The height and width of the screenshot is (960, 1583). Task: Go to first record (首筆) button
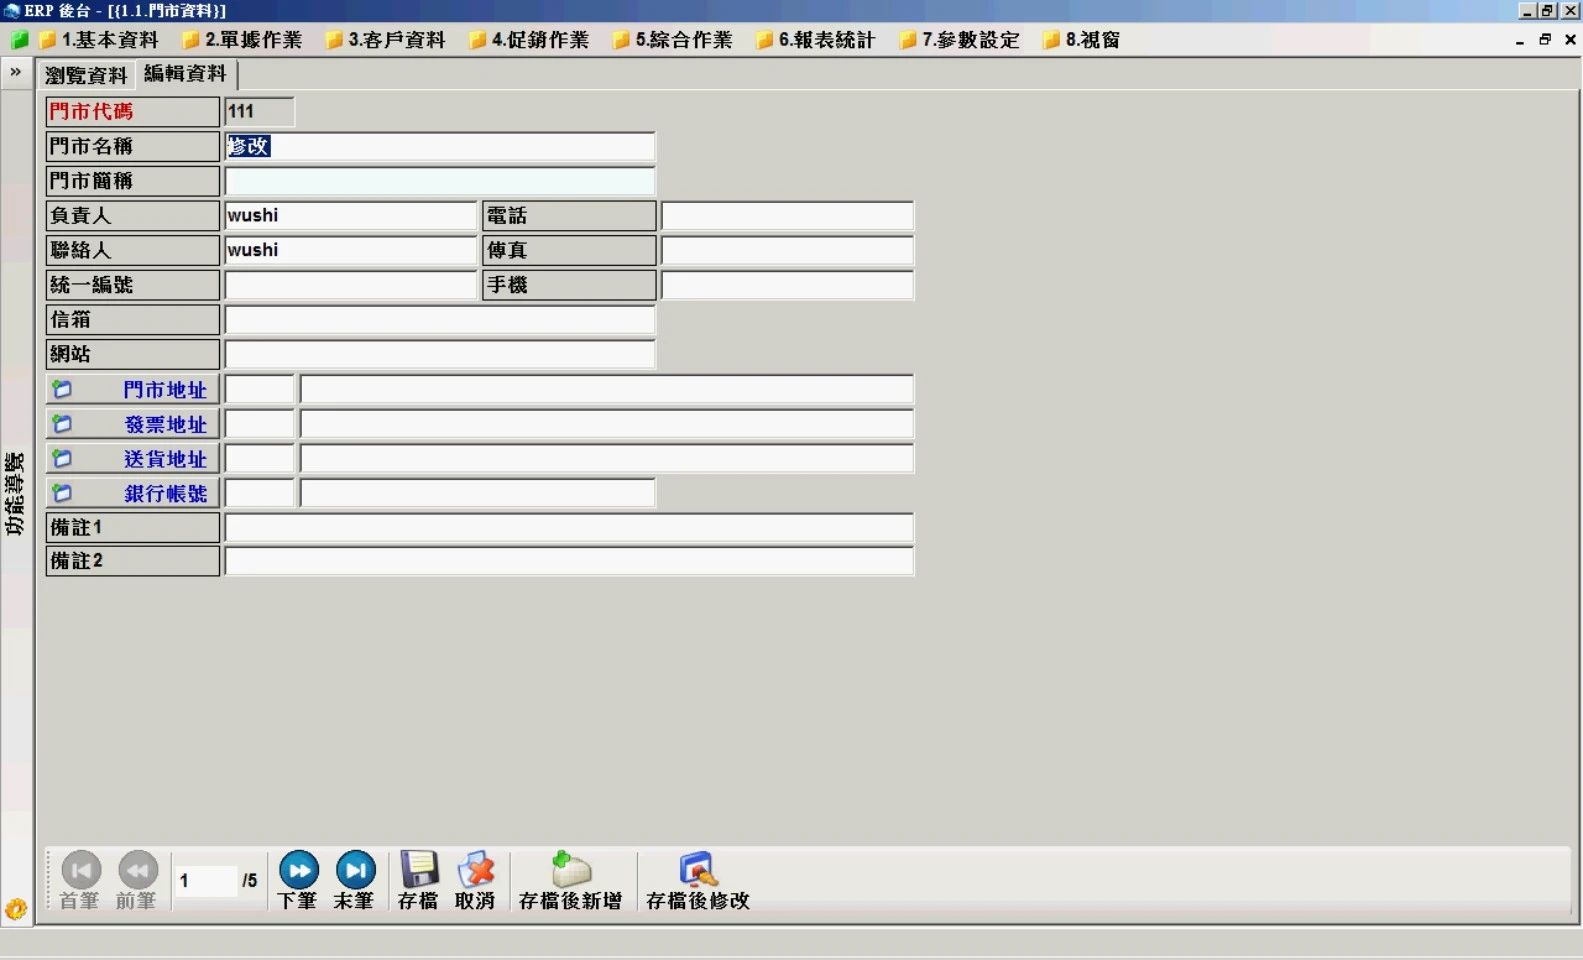(80, 880)
